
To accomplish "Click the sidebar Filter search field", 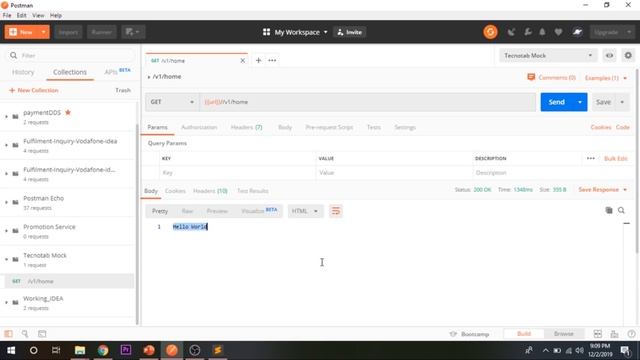I will [x=69, y=56].
